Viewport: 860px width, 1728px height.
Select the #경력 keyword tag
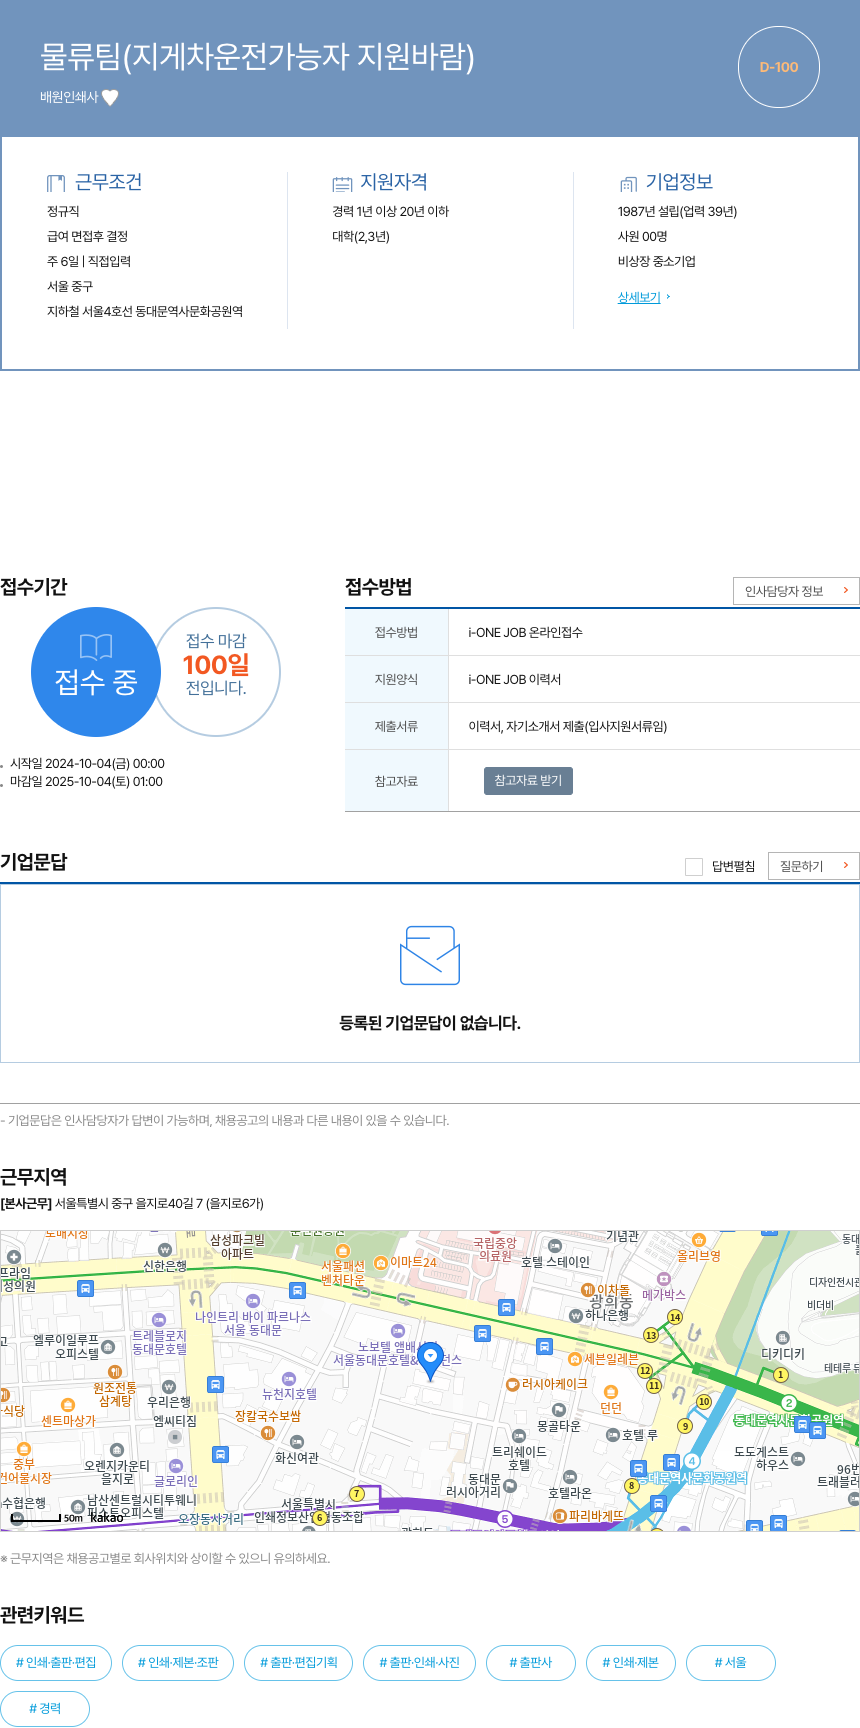coord(45,1709)
